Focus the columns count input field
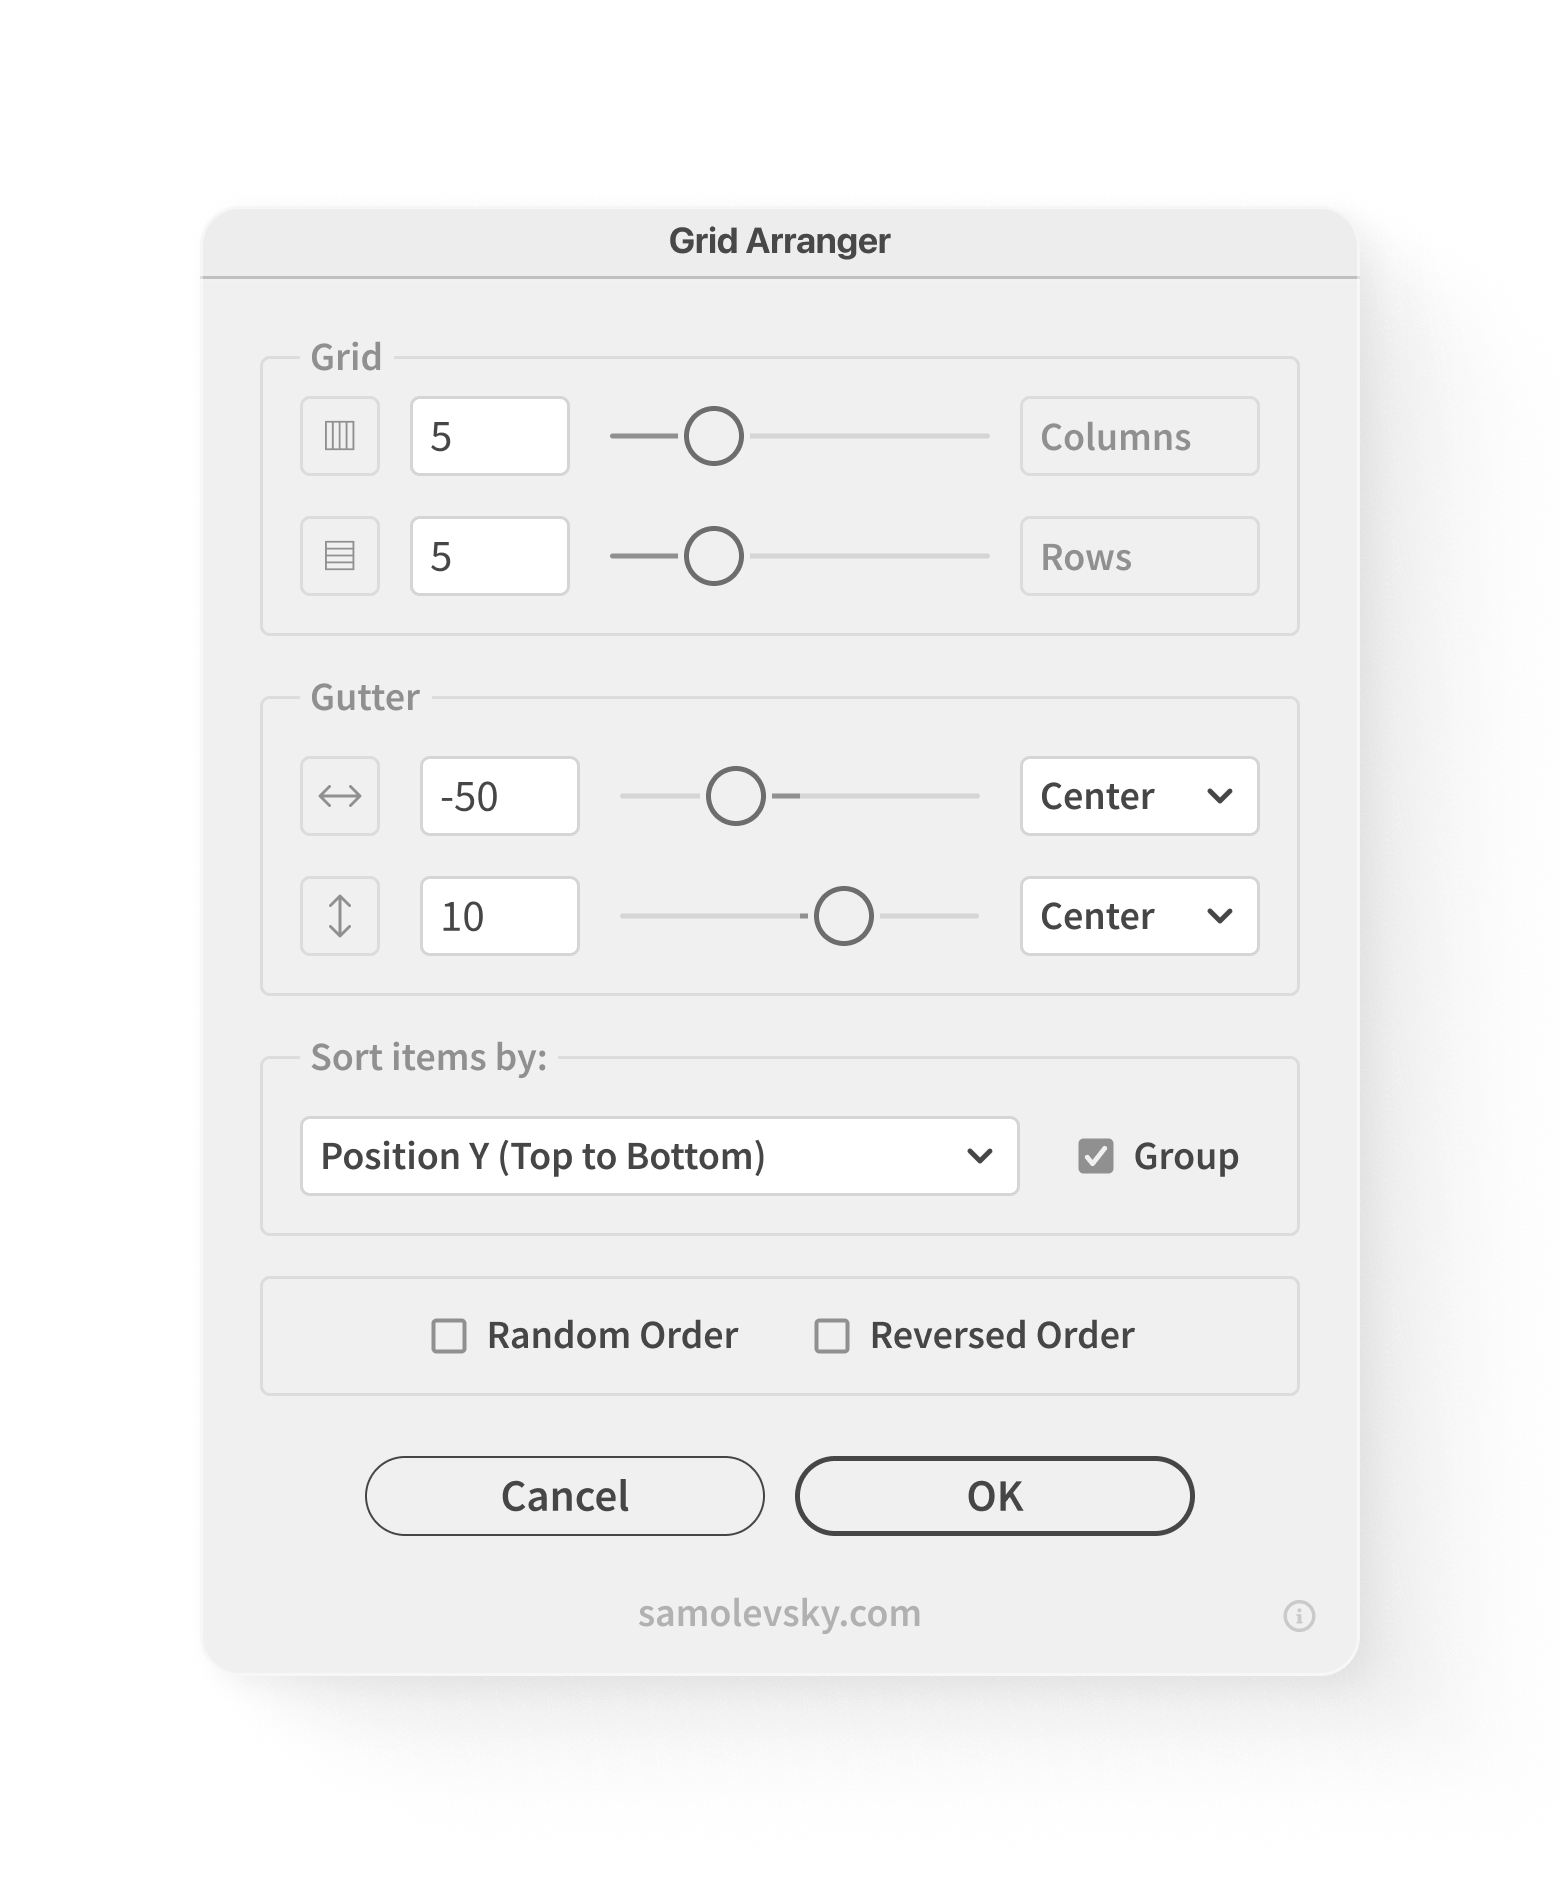Viewport: 1560px width, 1880px height. point(490,436)
